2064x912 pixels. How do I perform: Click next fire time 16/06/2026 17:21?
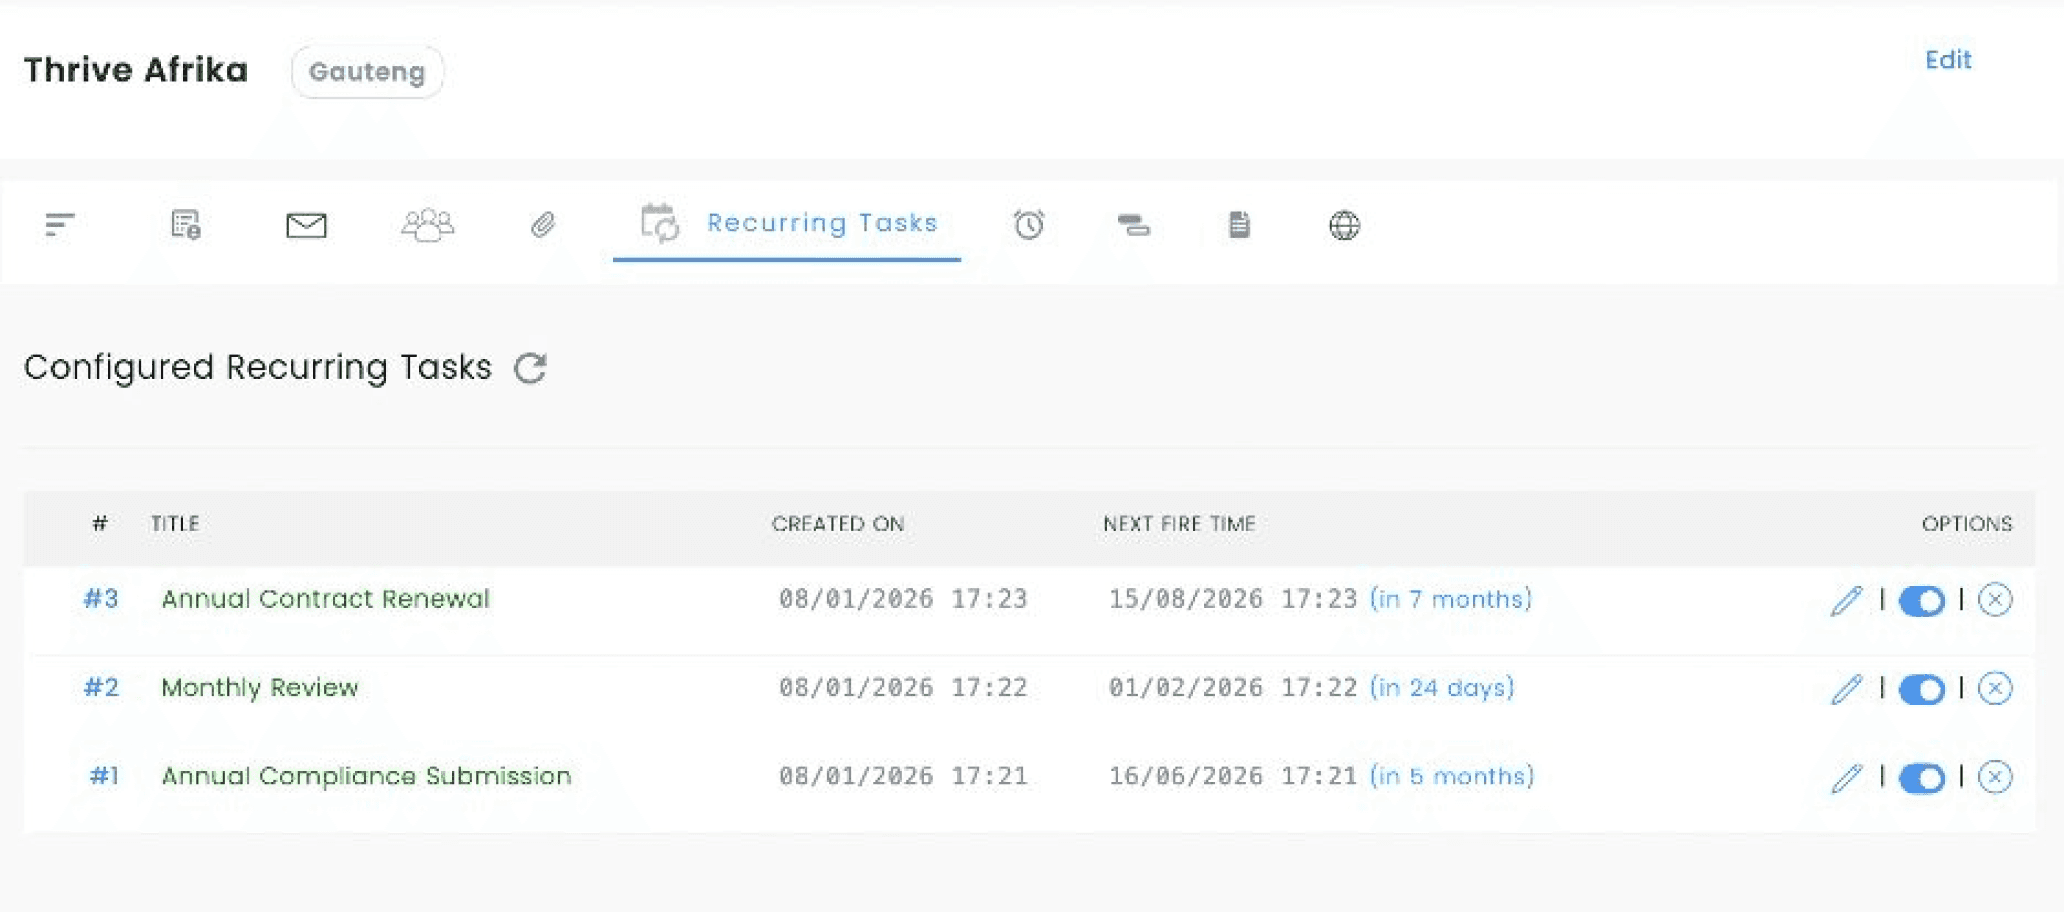pyautogui.click(x=1233, y=776)
